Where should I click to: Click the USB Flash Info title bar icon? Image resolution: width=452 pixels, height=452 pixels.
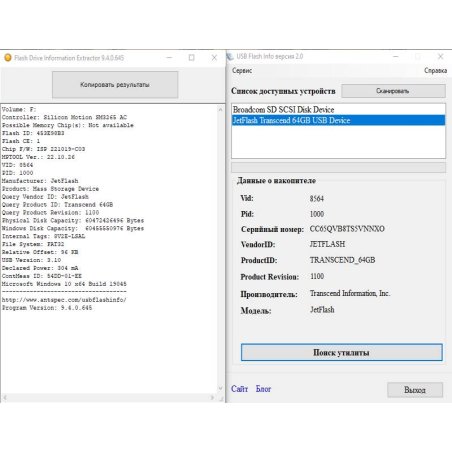(x=230, y=57)
